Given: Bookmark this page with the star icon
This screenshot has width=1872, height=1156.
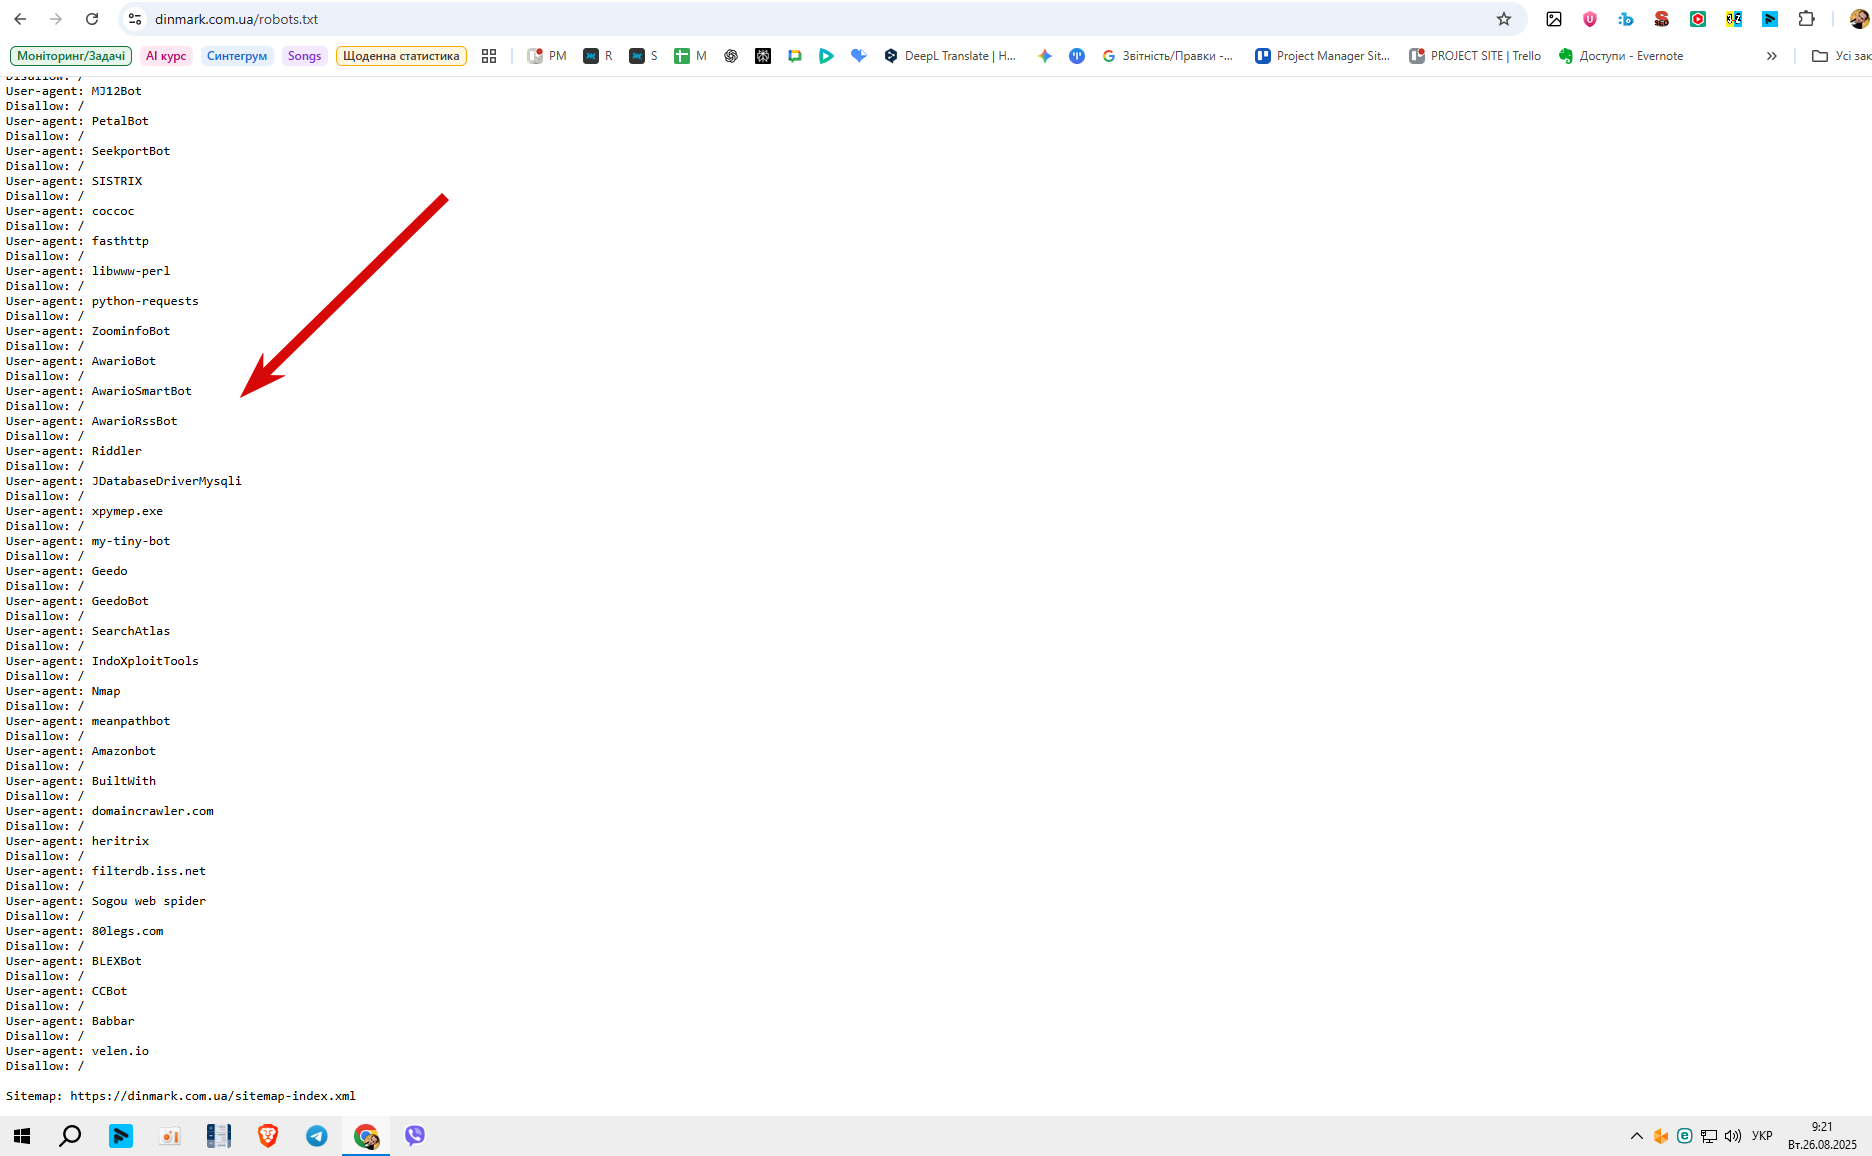Looking at the screenshot, I should click(1504, 19).
